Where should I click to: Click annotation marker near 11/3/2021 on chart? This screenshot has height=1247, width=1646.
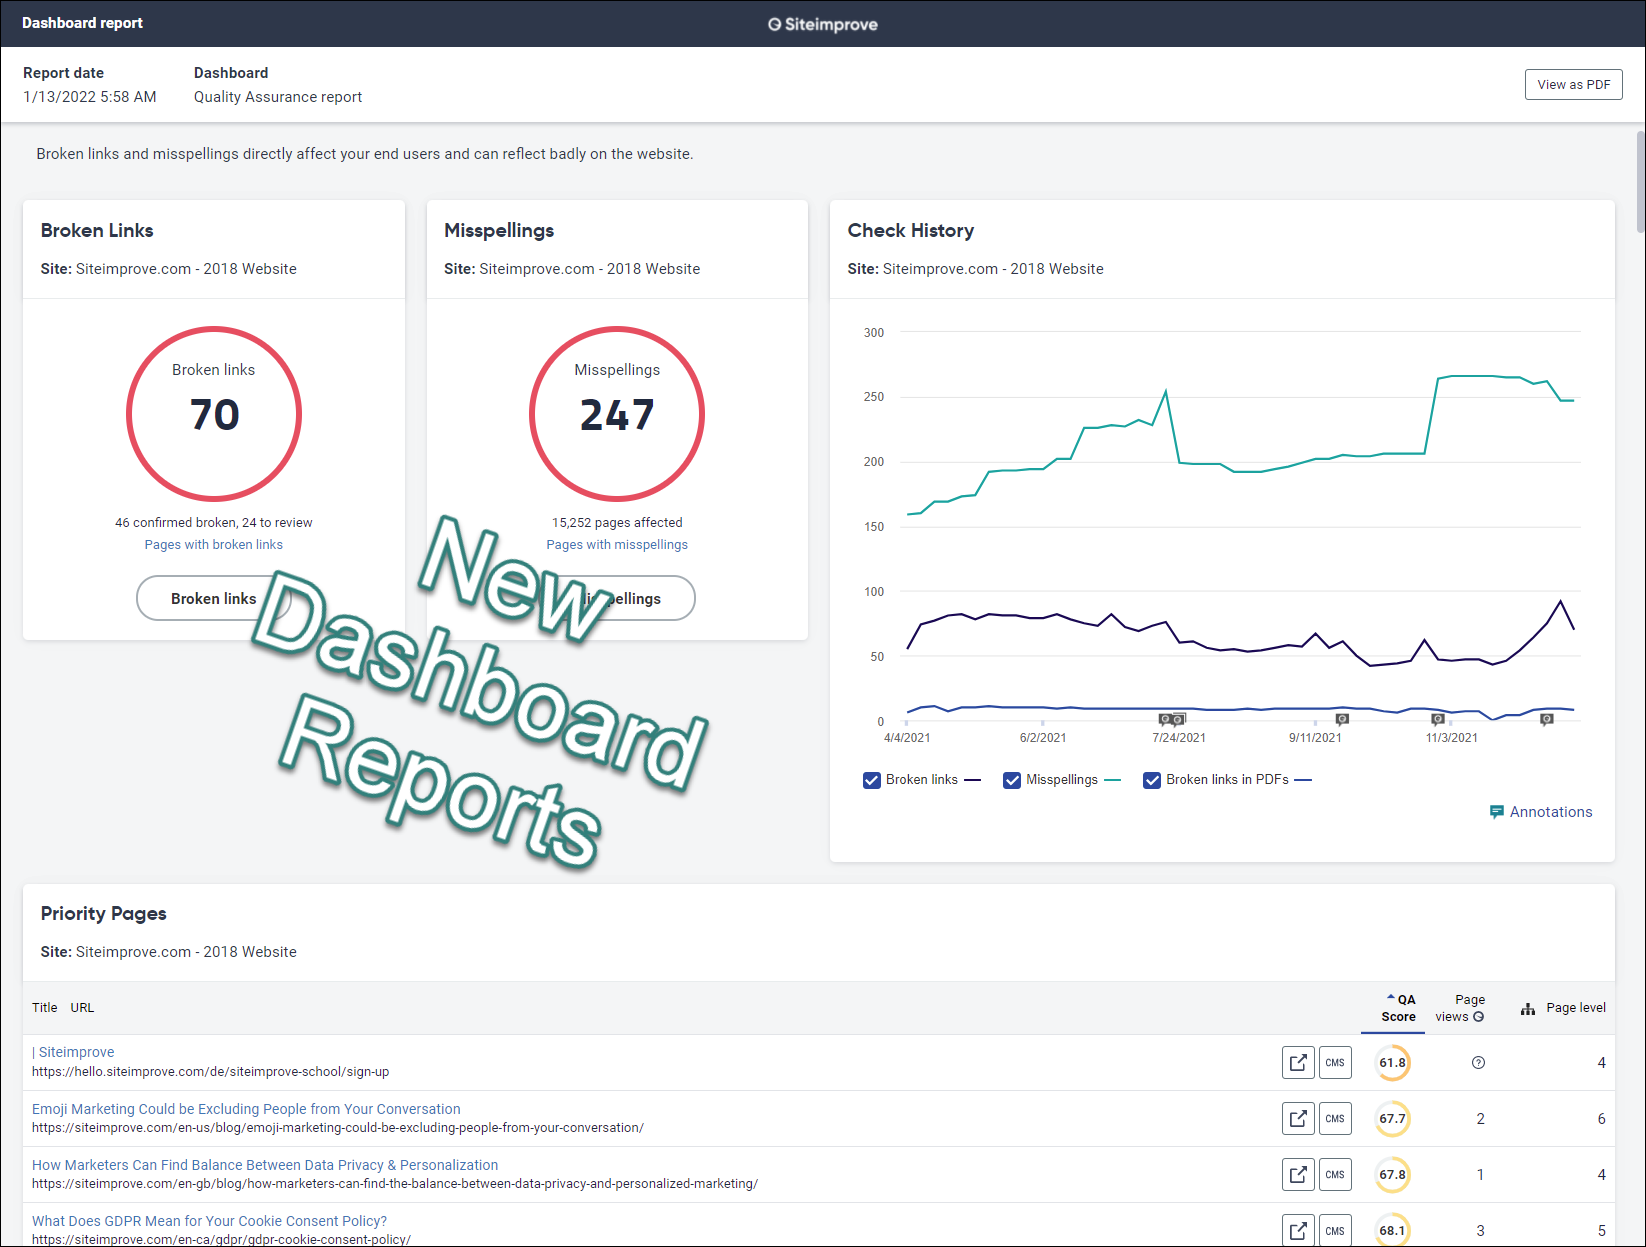coord(1437,719)
